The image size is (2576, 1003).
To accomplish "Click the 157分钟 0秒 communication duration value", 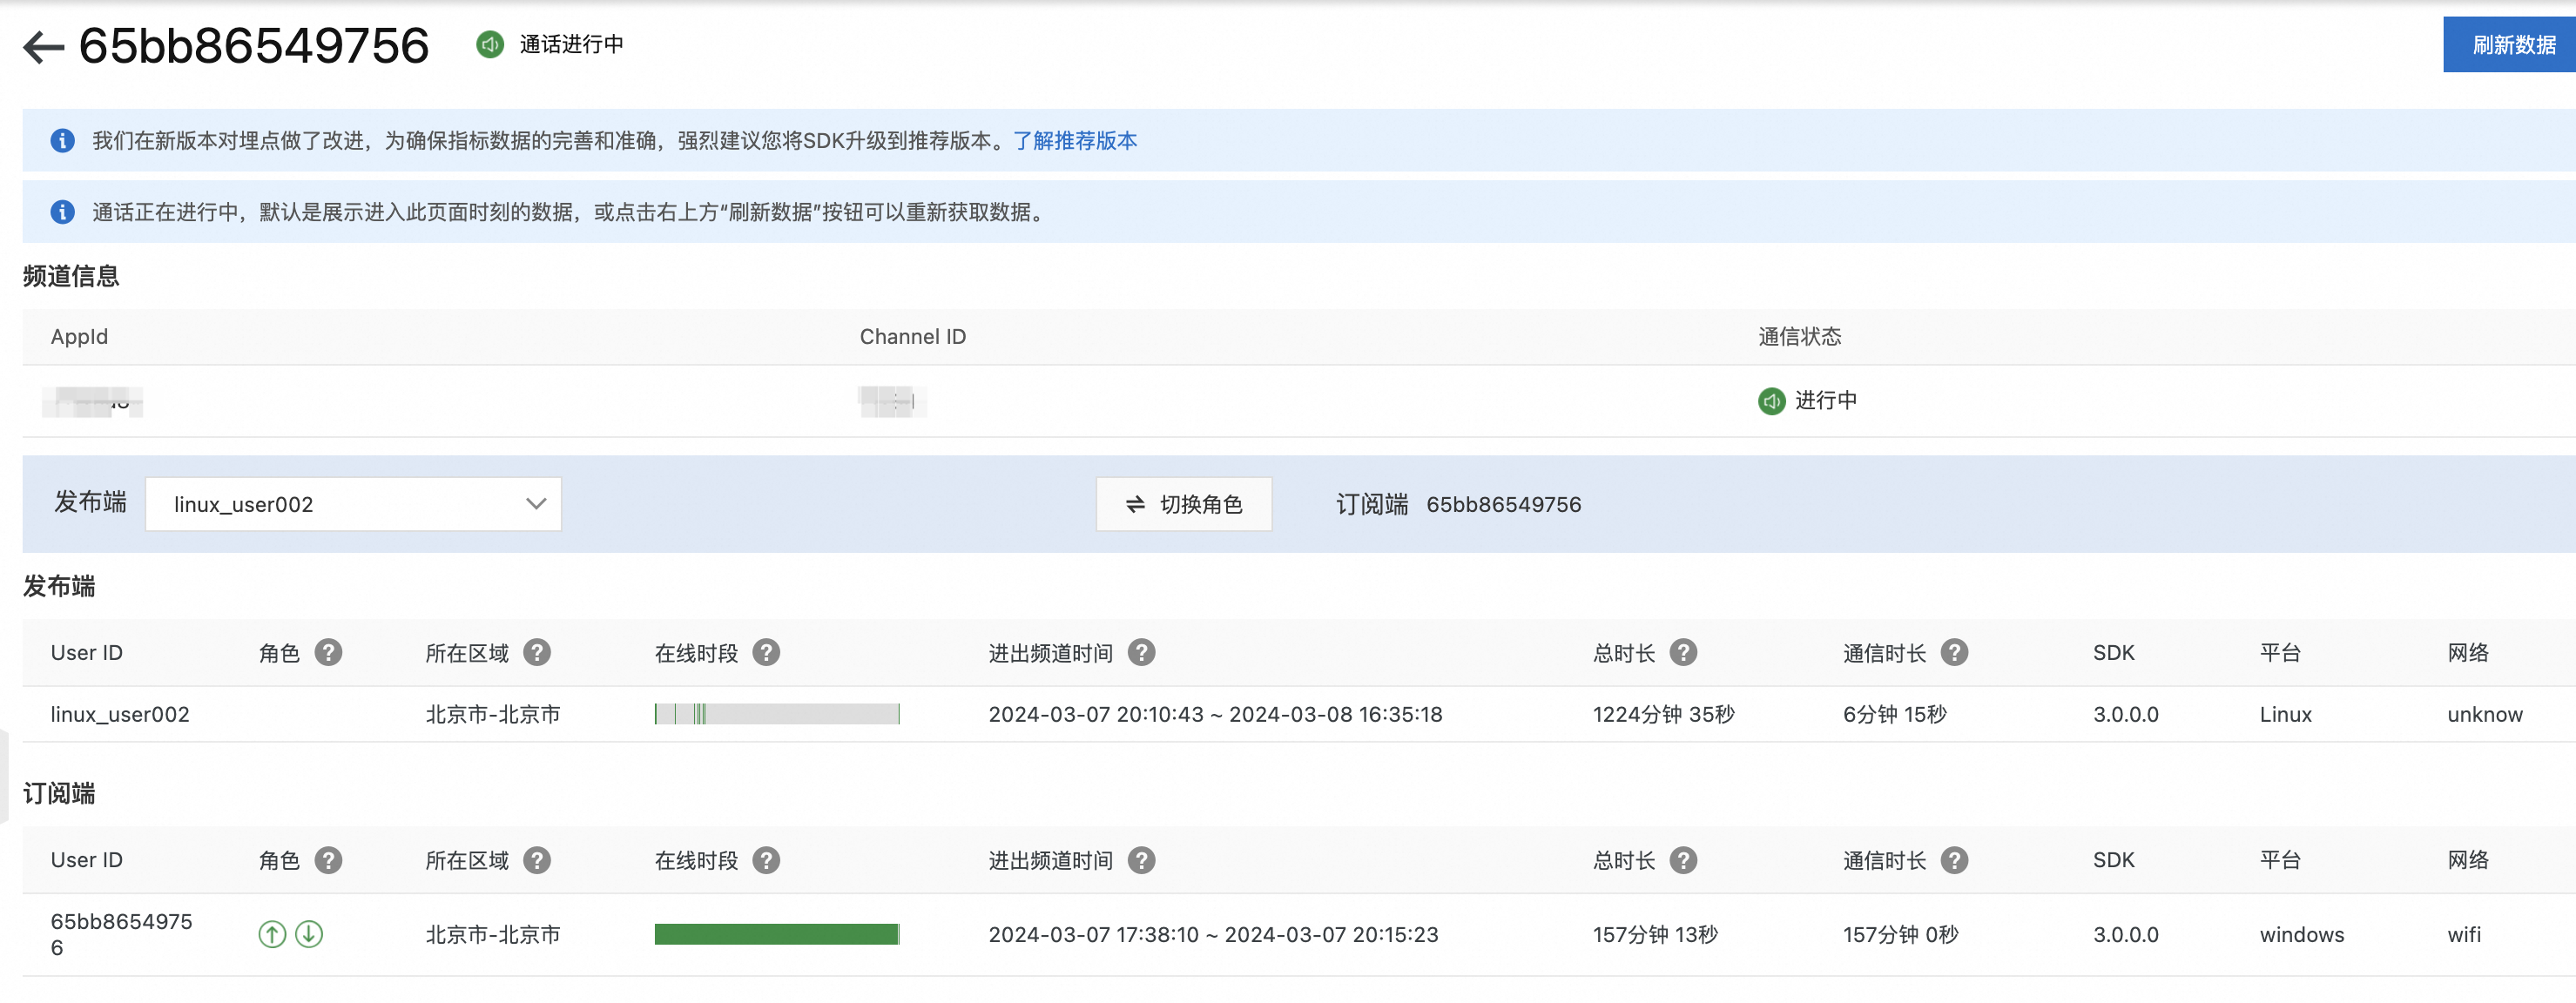I will 1900,934.
